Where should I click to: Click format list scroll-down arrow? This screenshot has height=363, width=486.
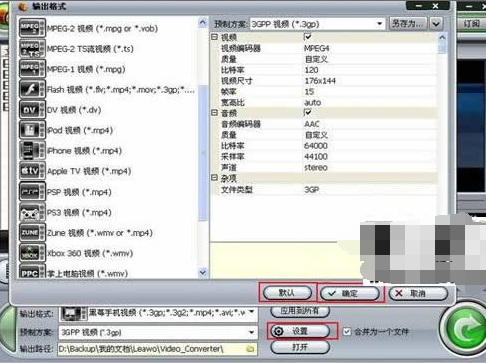202,273
